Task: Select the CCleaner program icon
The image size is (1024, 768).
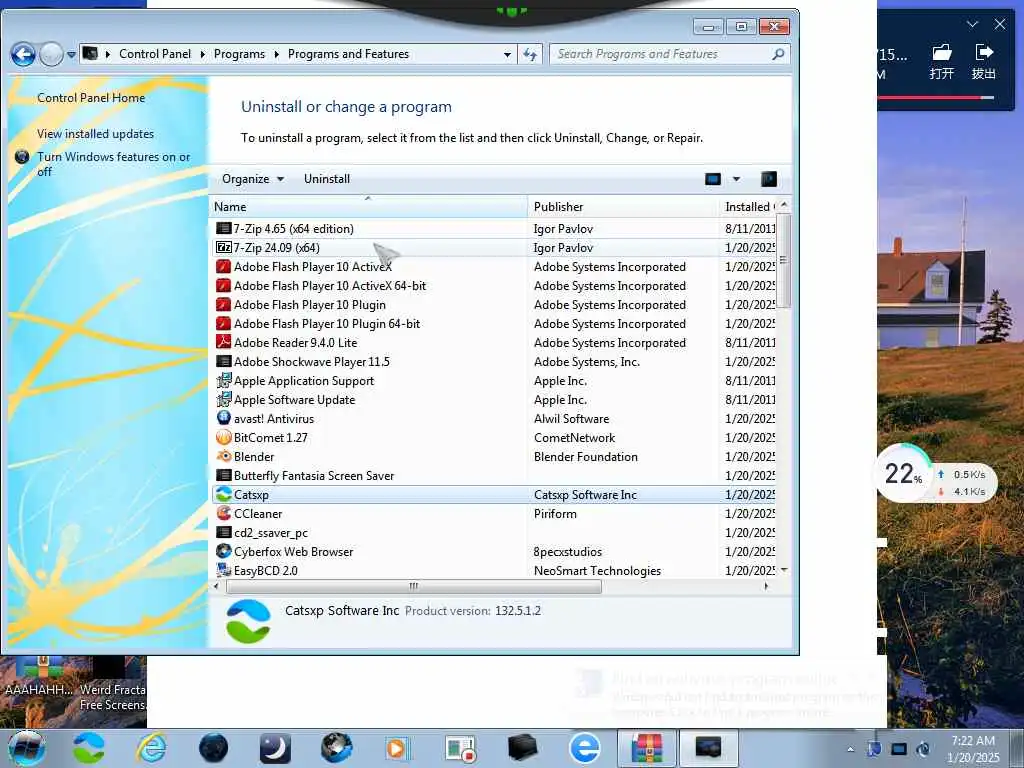Action: [223, 513]
